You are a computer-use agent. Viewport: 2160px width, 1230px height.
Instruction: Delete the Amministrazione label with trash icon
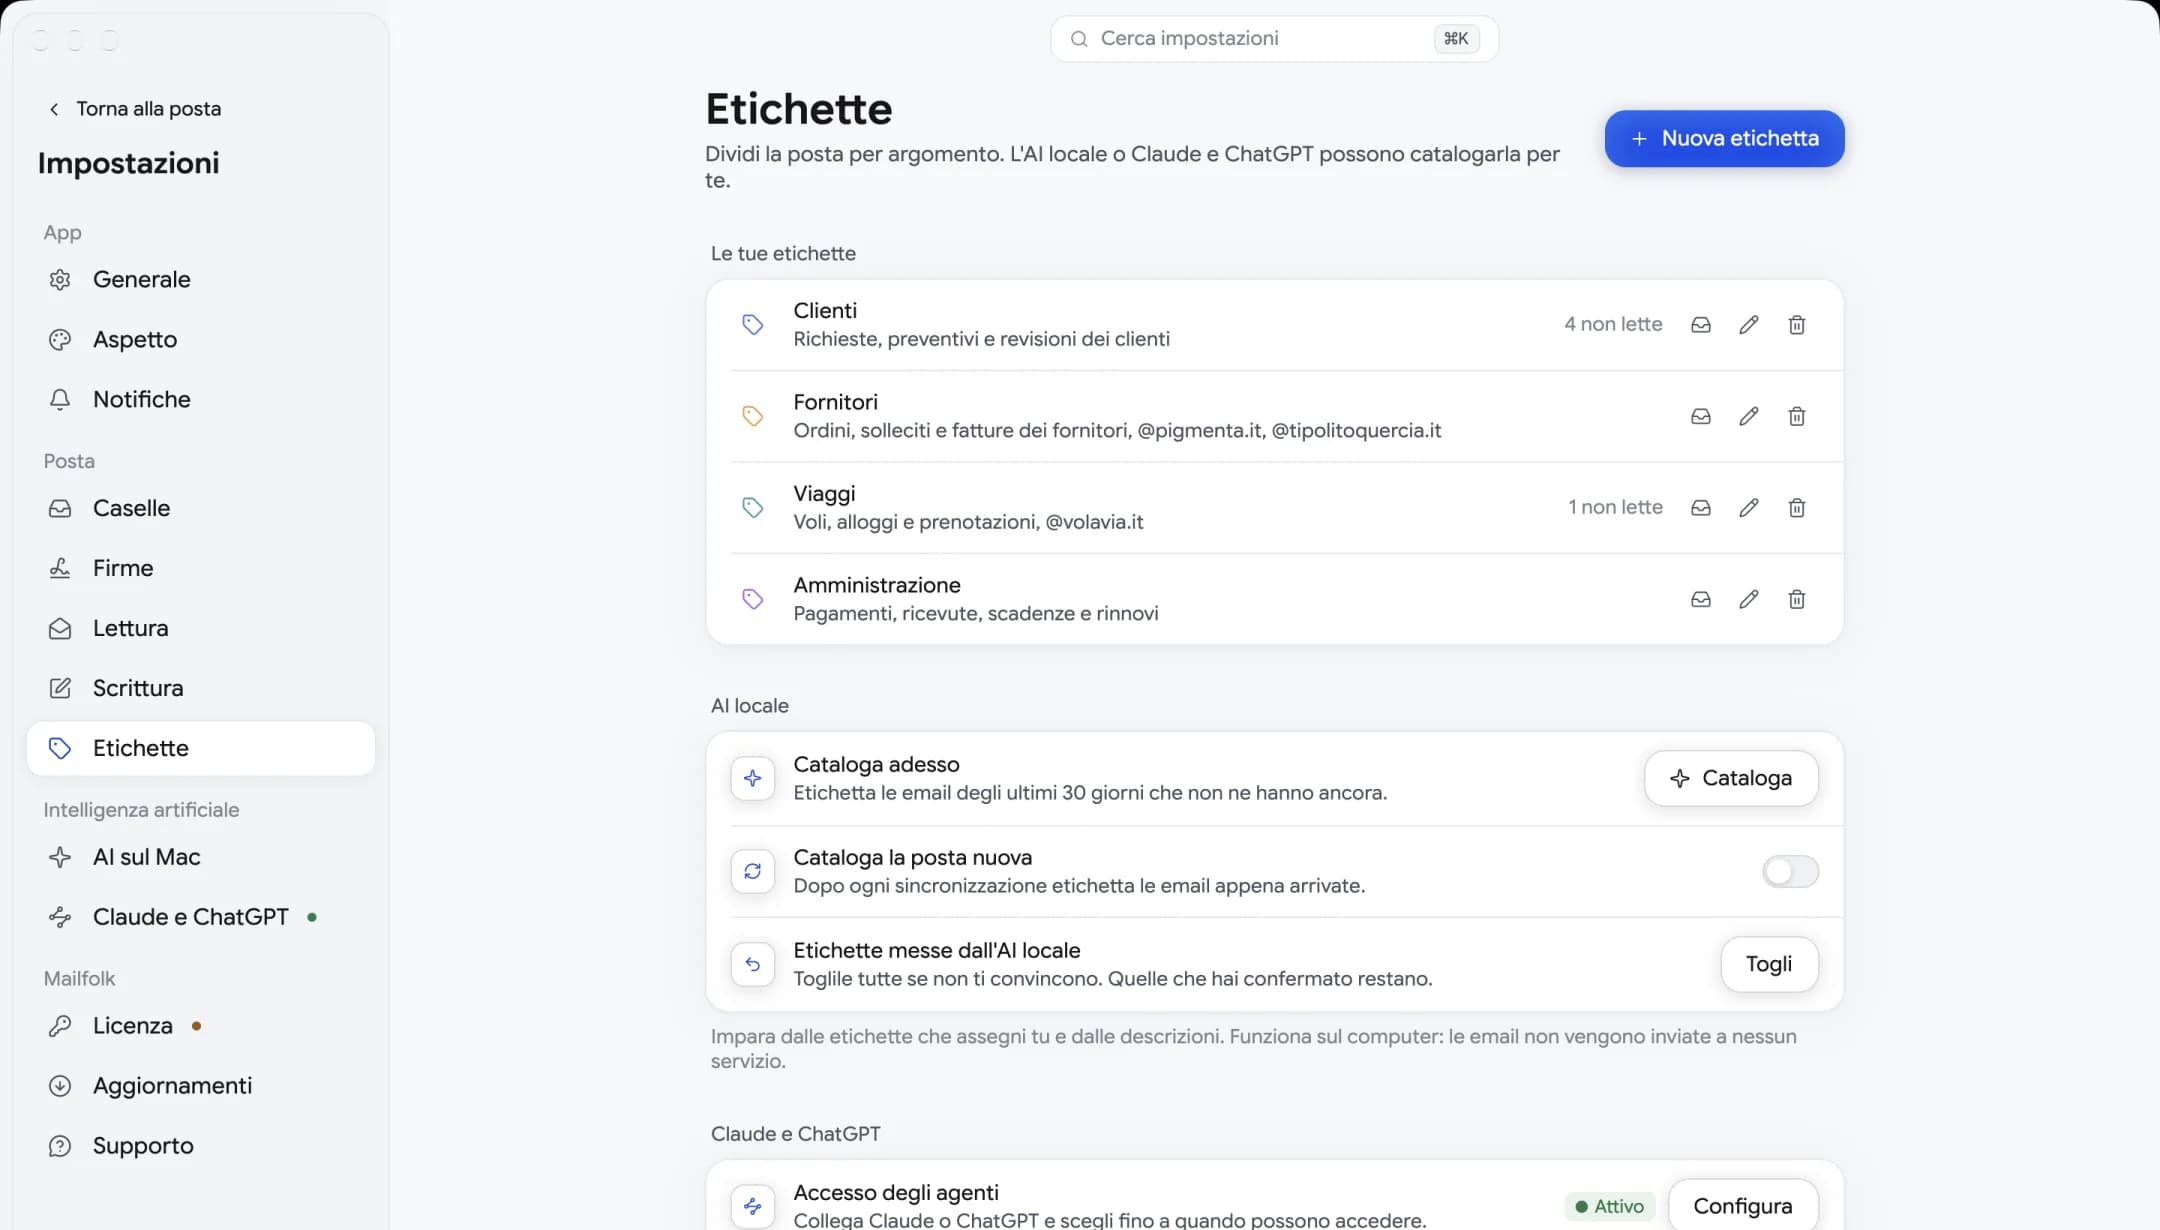[1796, 599]
